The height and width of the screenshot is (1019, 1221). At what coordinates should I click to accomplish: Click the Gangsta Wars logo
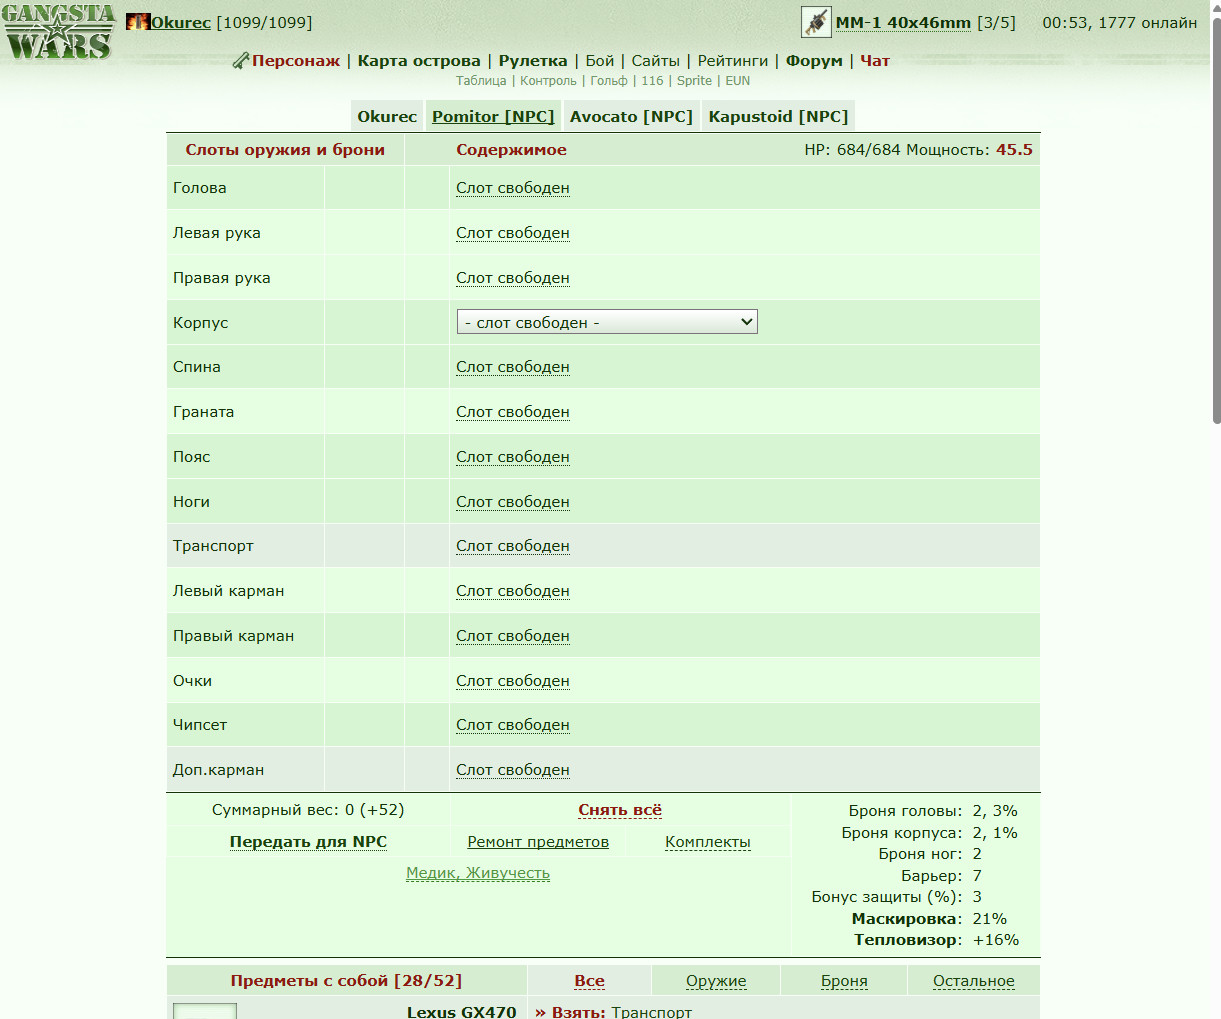point(58,31)
